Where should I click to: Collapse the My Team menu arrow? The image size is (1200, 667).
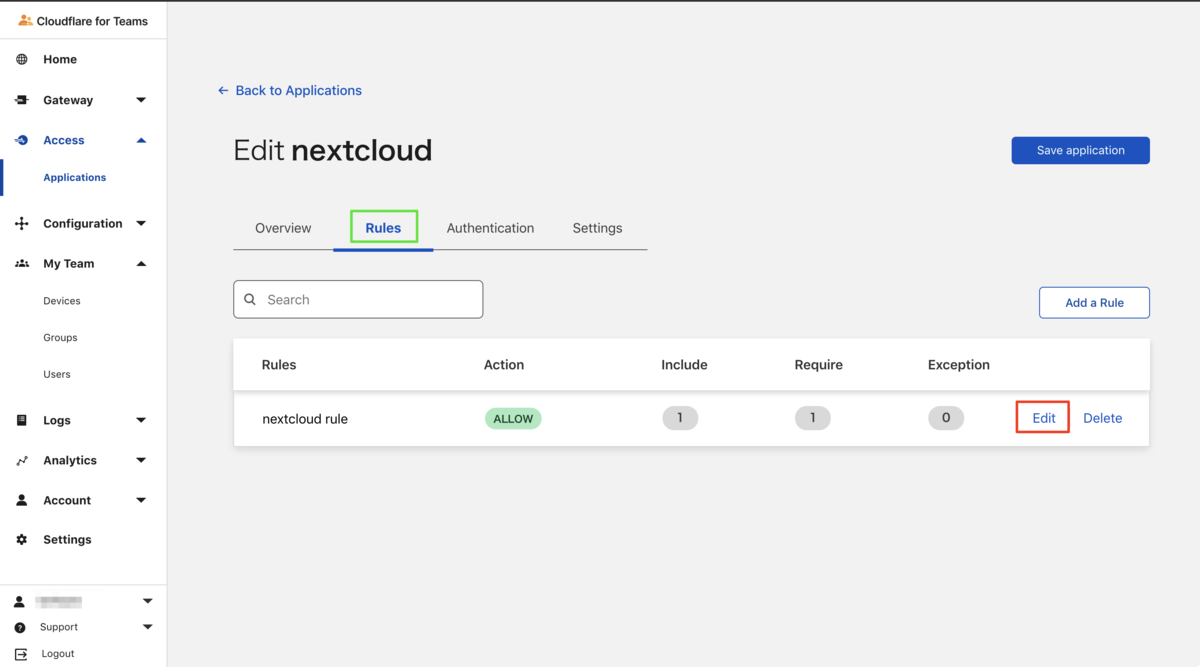point(141,264)
